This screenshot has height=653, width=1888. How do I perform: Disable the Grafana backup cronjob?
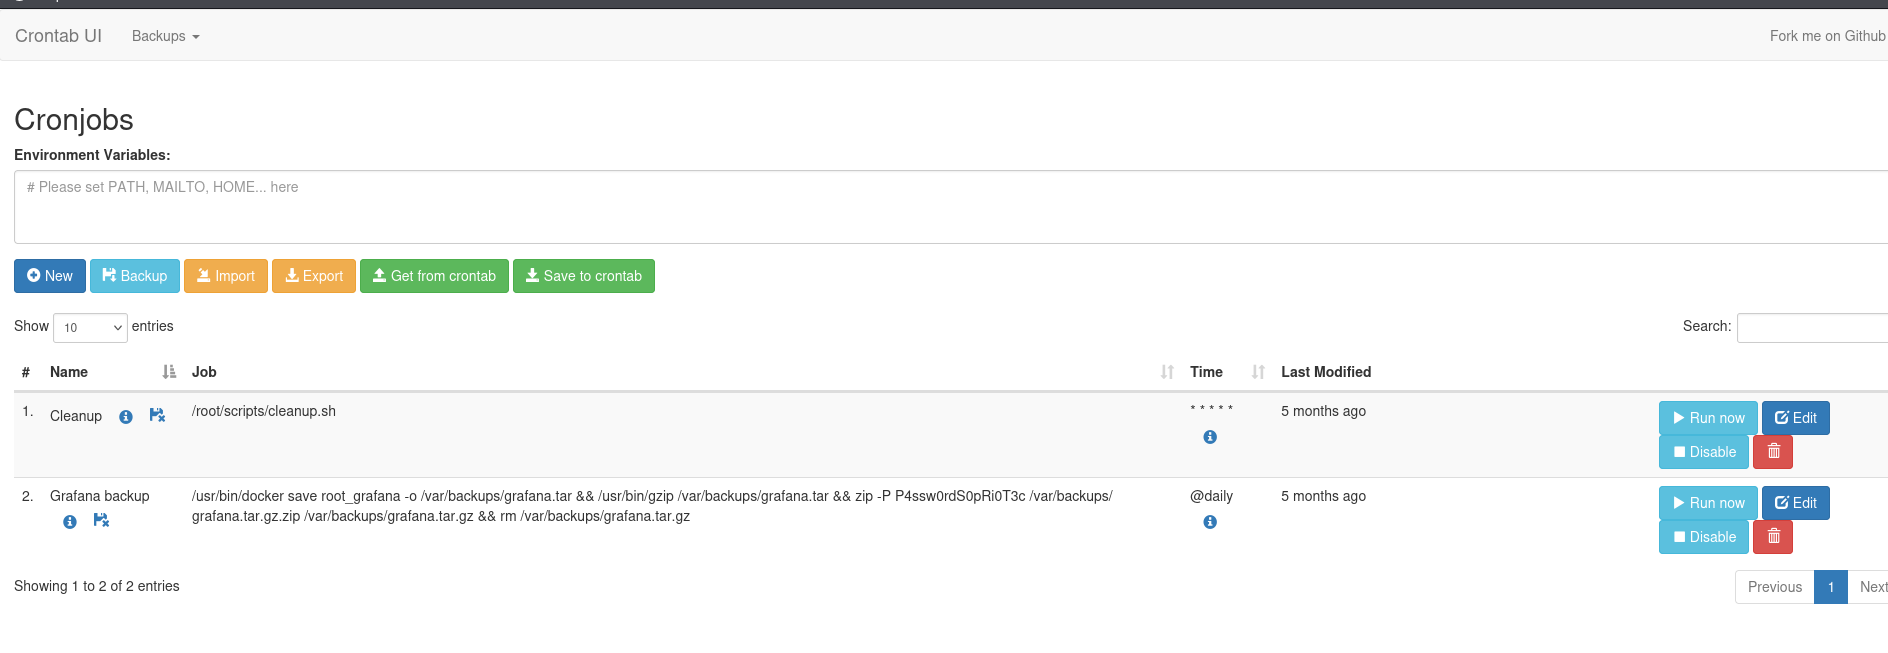[x=1704, y=537]
